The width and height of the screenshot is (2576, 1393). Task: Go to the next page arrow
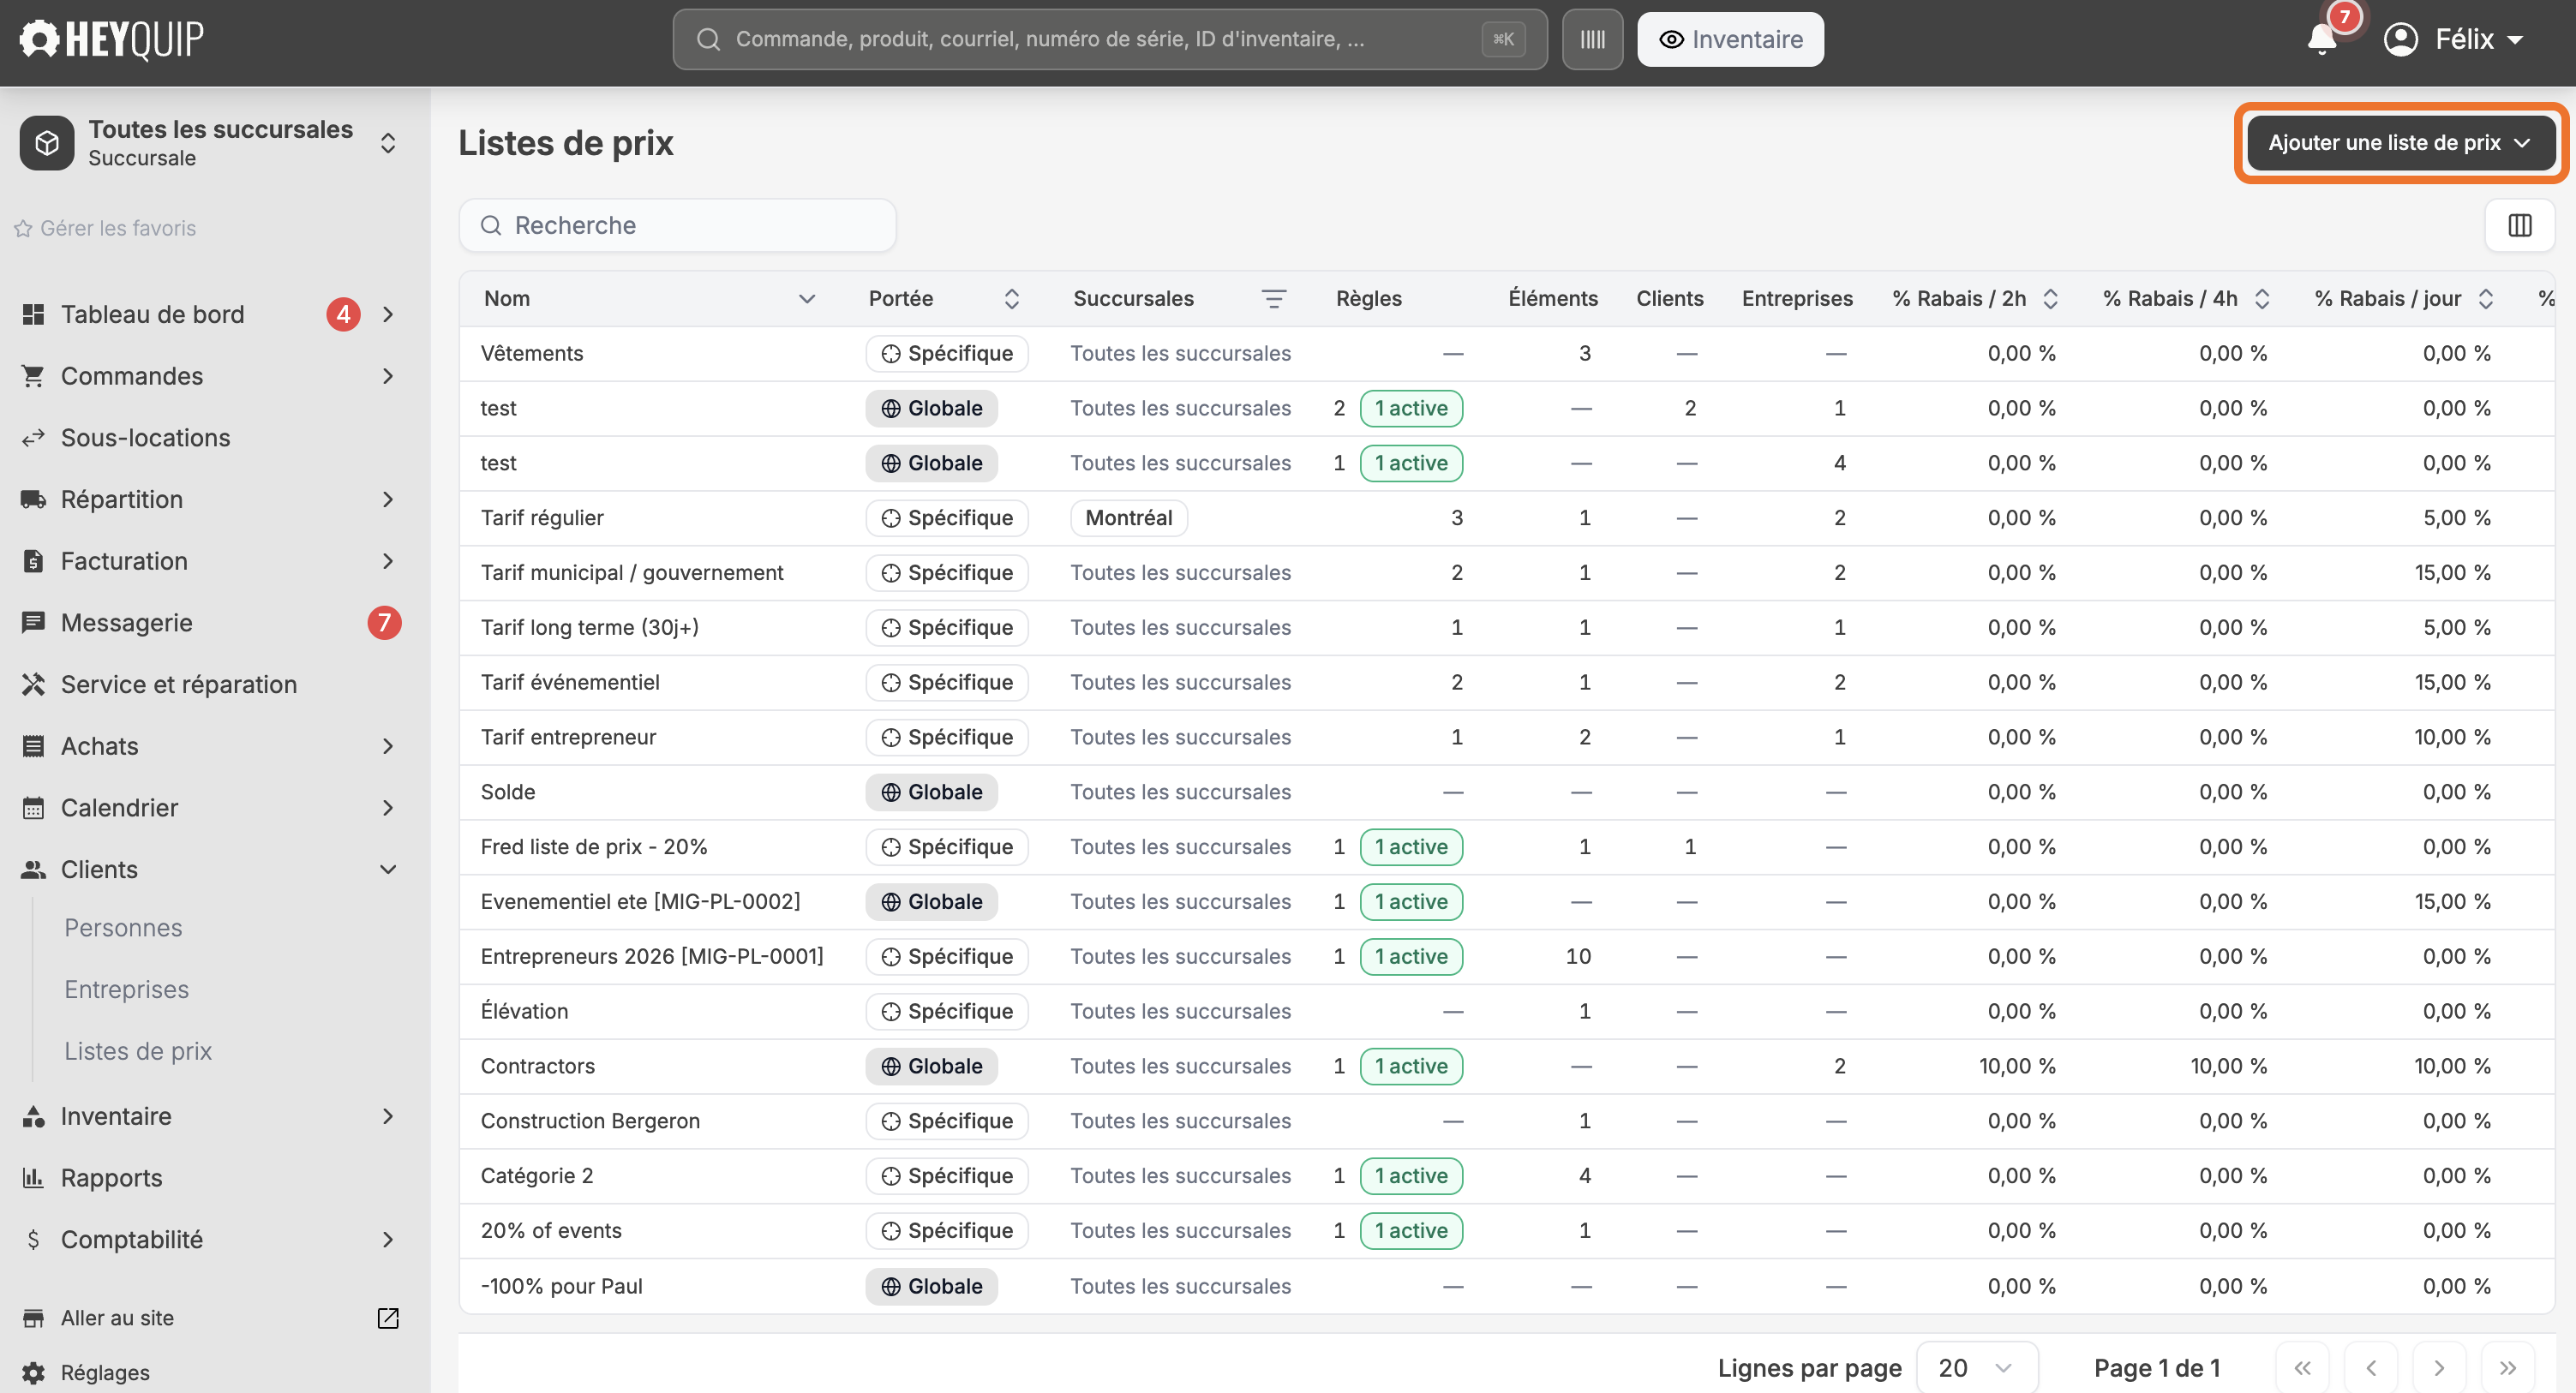coord(2438,1367)
